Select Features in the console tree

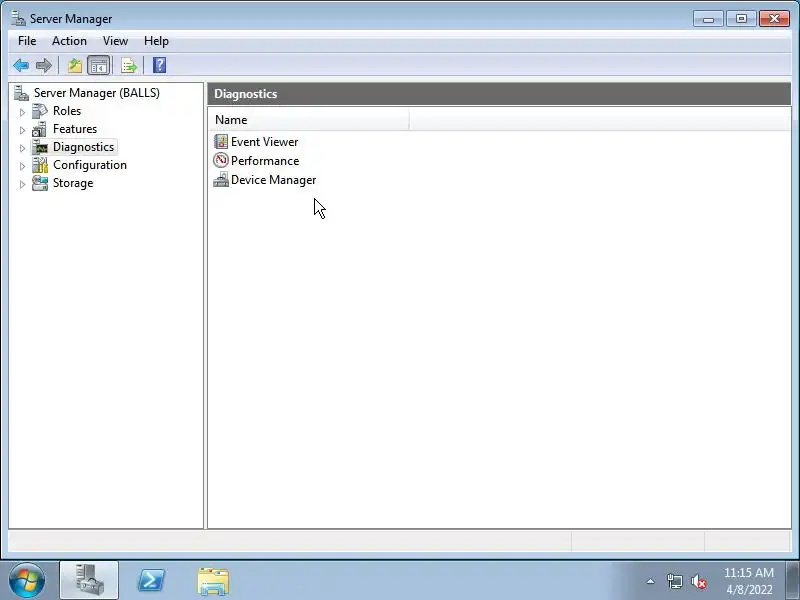coord(75,129)
